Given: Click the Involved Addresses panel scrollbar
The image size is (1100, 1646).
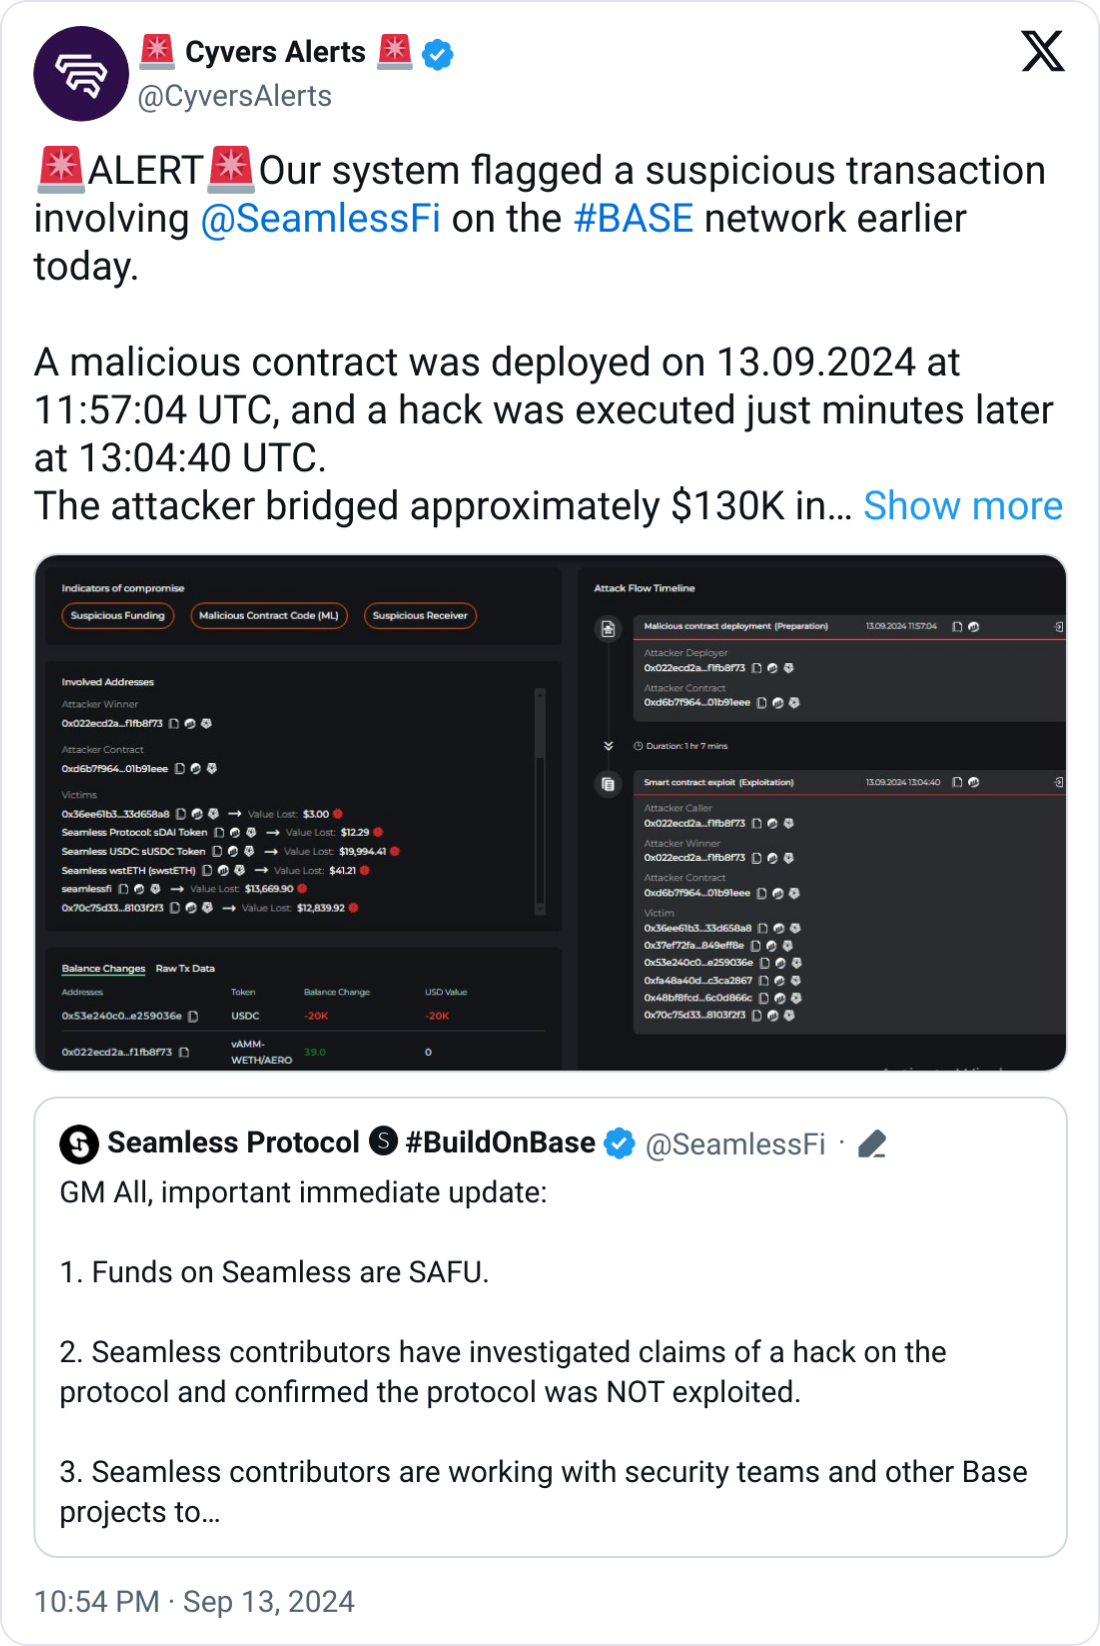Looking at the screenshot, I should (x=540, y=802).
